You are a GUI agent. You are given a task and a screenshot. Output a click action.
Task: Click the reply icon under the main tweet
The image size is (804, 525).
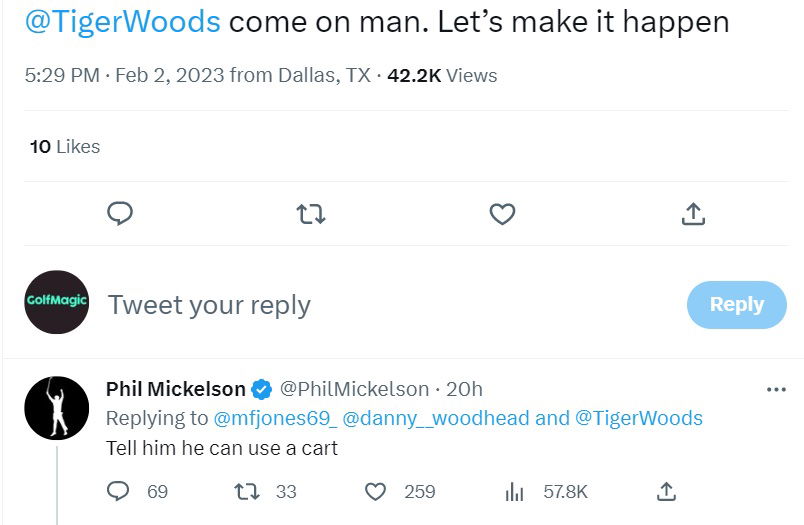[120, 214]
